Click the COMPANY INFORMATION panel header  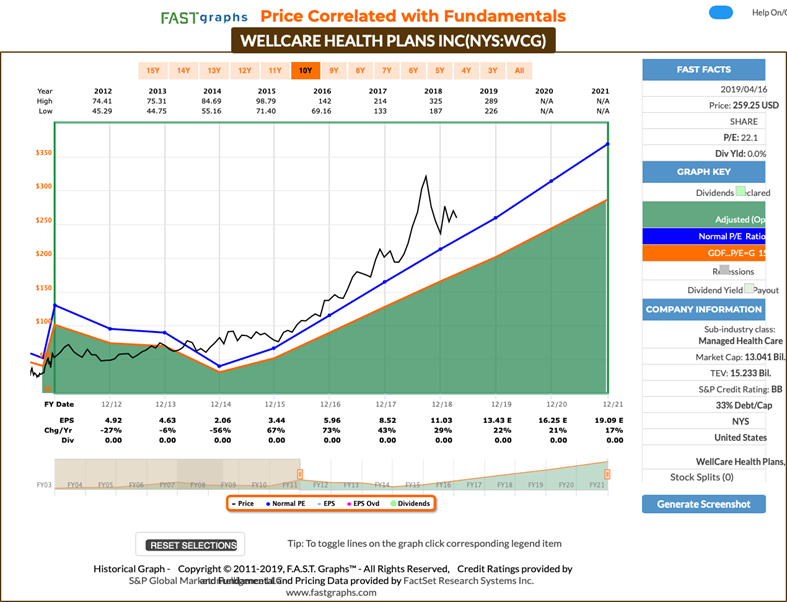pyautogui.click(x=704, y=309)
